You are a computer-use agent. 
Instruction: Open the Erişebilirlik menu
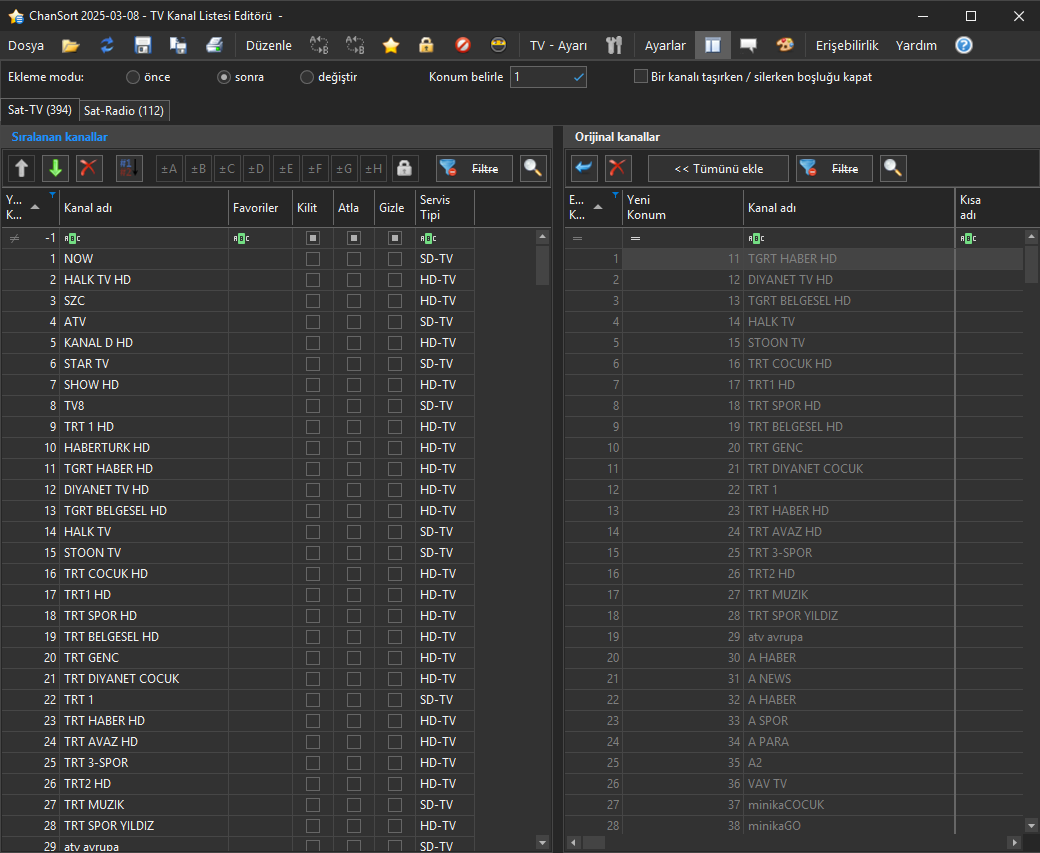[x=847, y=45]
